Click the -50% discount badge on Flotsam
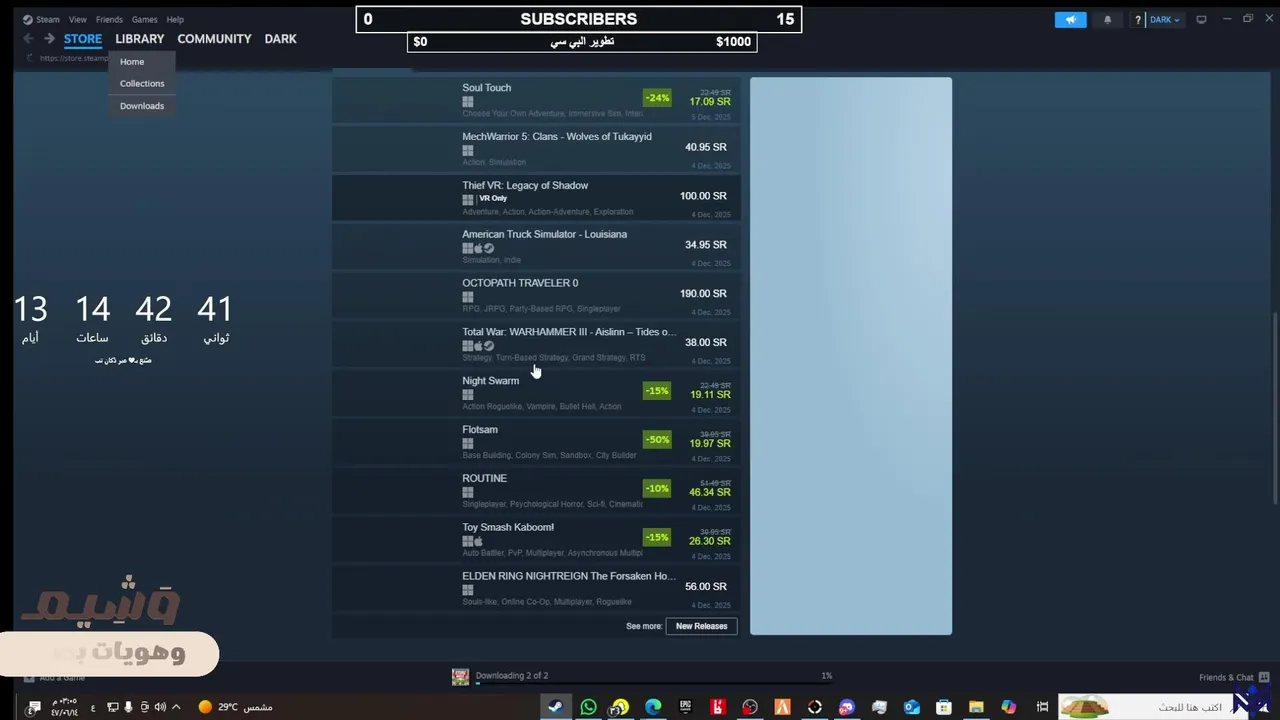The image size is (1280, 720). click(x=657, y=440)
